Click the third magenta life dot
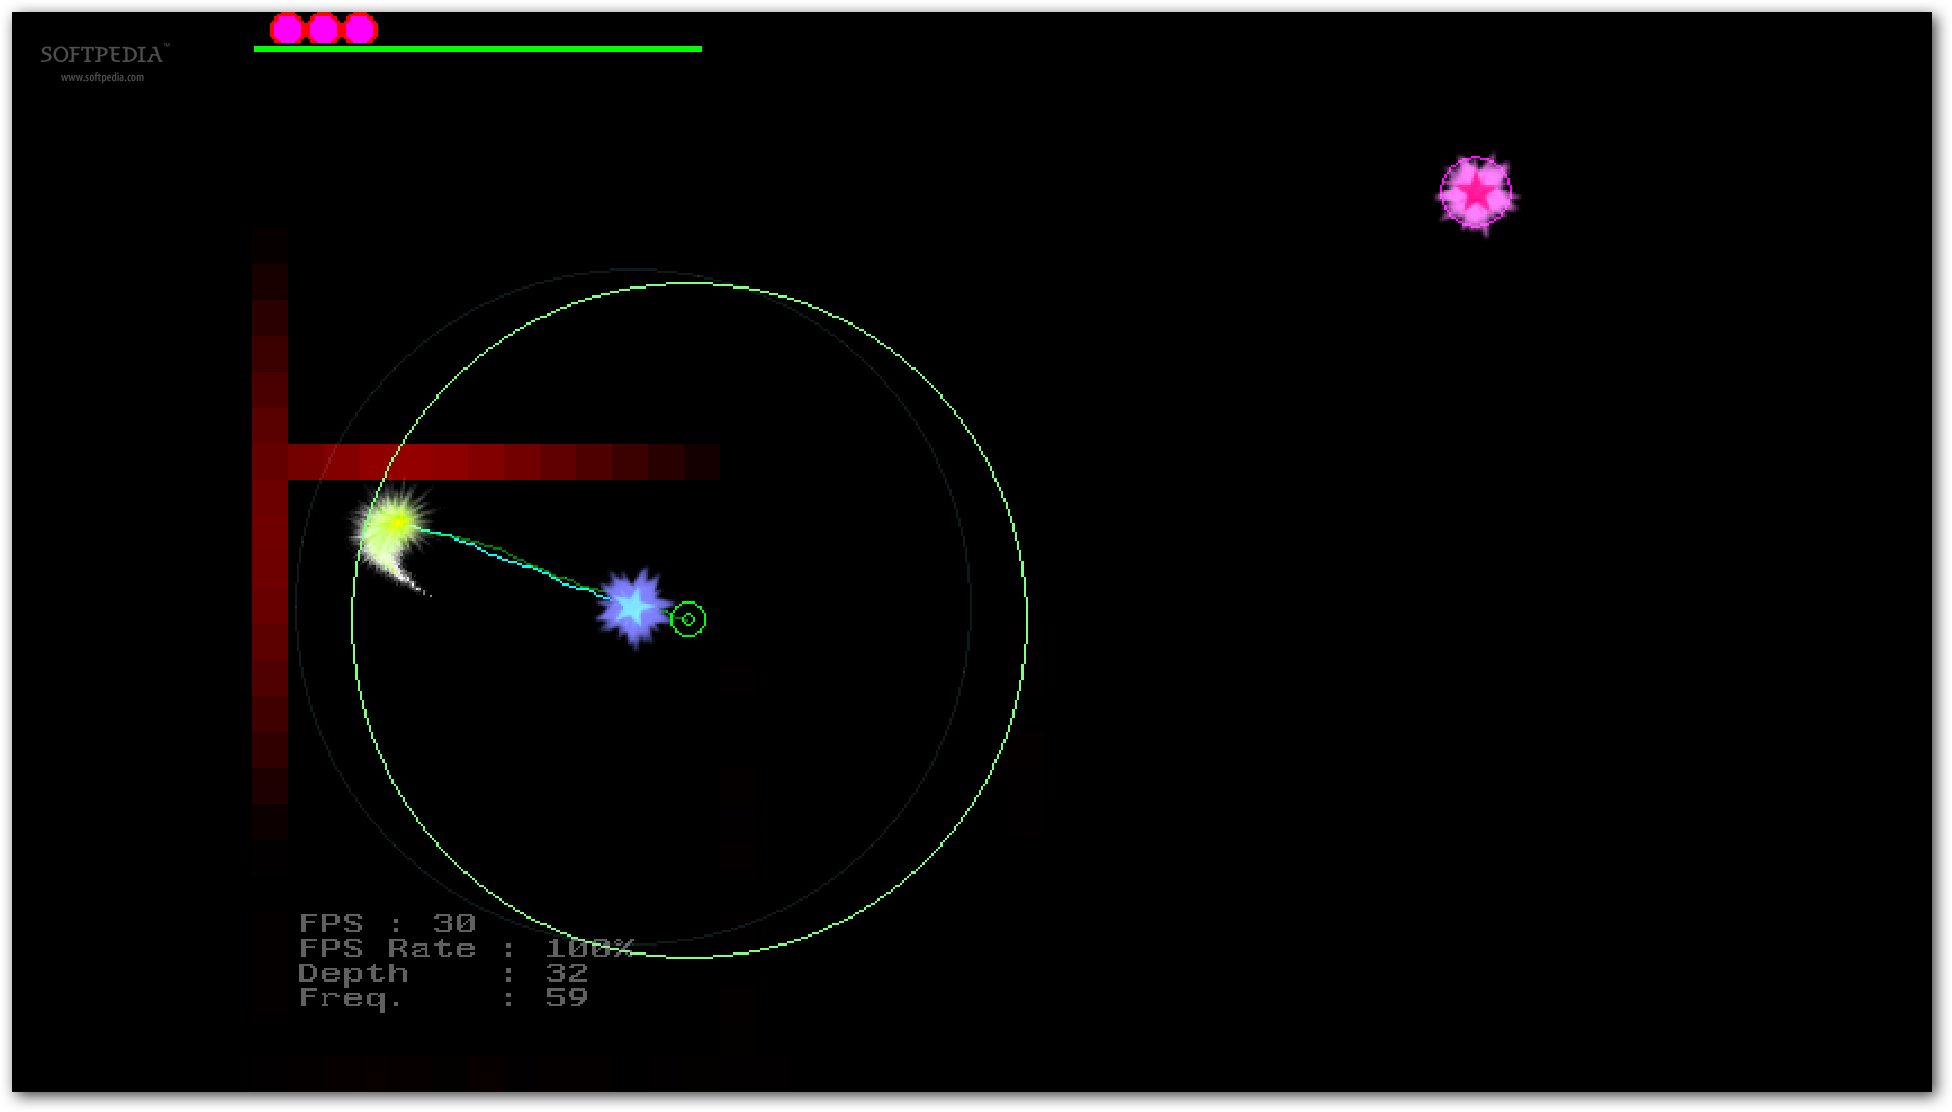The width and height of the screenshot is (1952, 1112). pos(360,29)
